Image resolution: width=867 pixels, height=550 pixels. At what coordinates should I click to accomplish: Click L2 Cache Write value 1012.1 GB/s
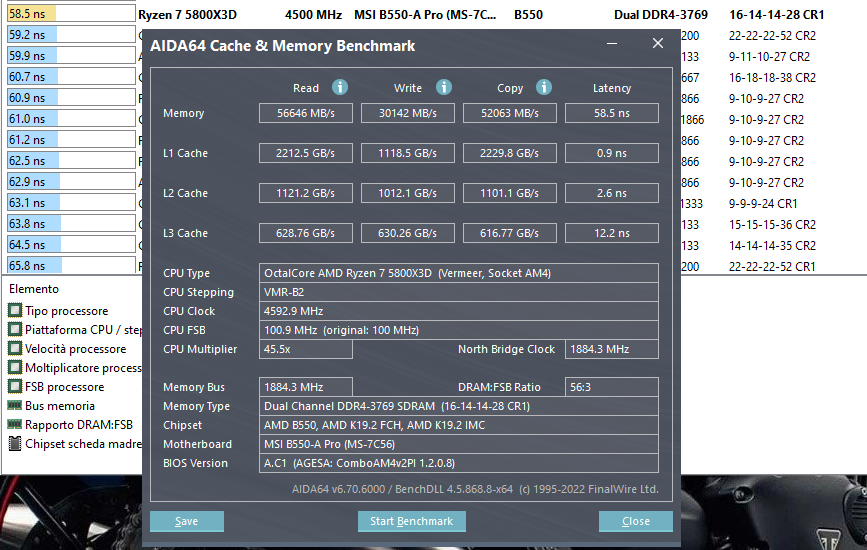[408, 193]
